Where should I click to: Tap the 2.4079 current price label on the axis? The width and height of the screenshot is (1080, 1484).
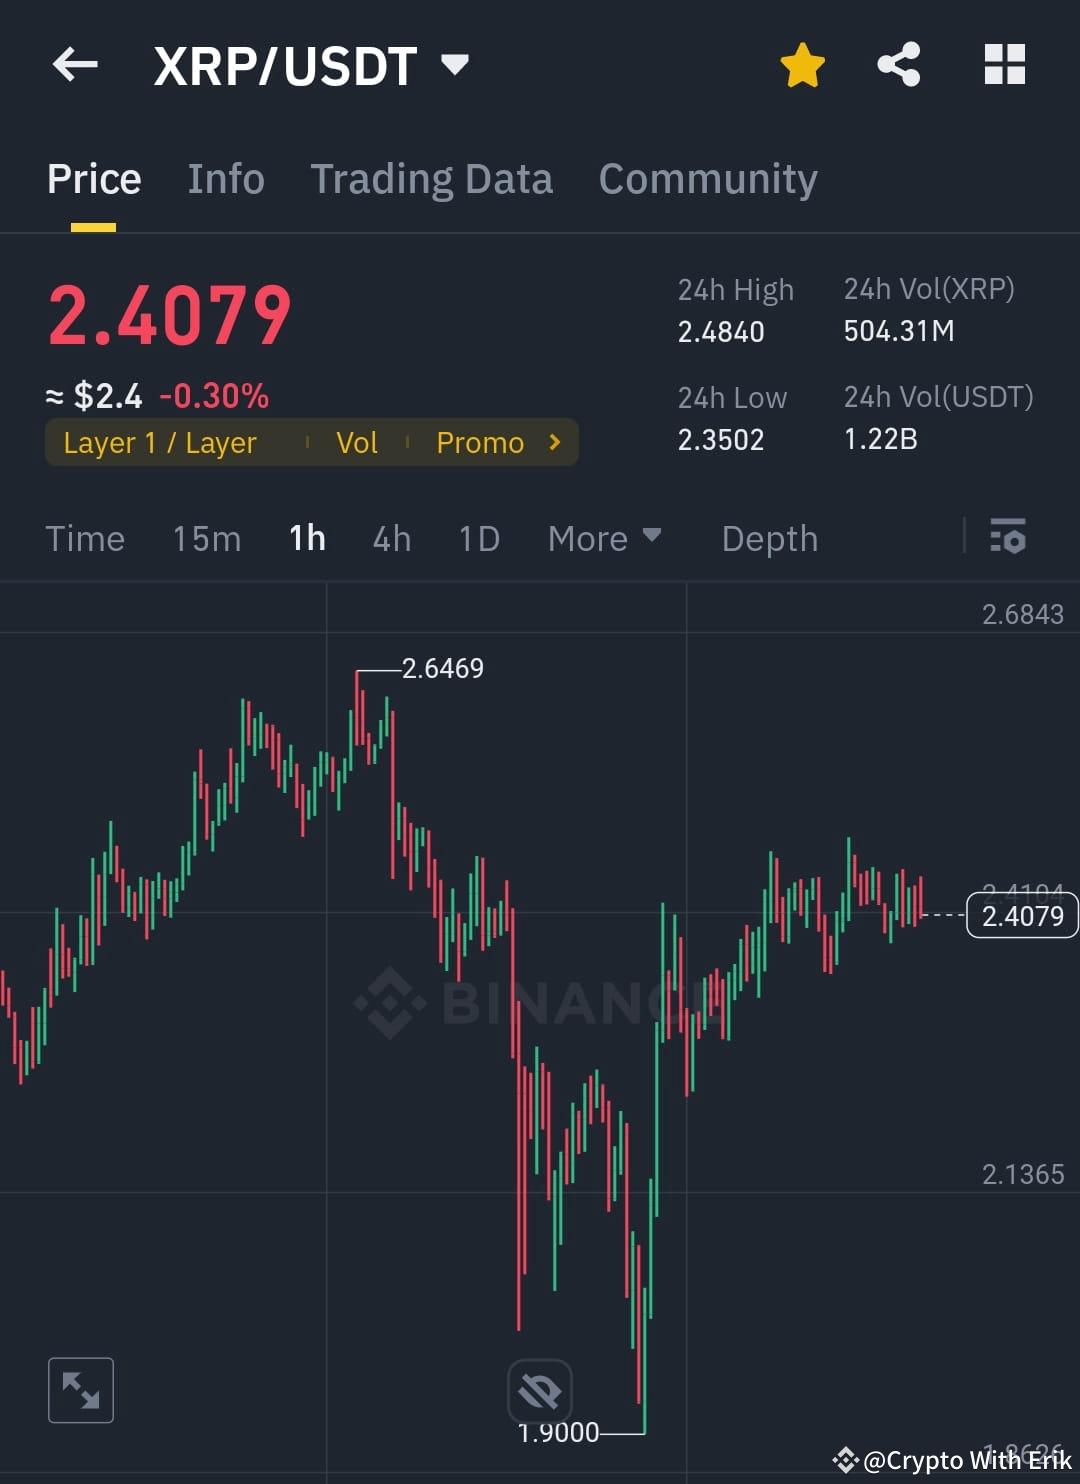pyautogui.click(x=1021, y=914)
